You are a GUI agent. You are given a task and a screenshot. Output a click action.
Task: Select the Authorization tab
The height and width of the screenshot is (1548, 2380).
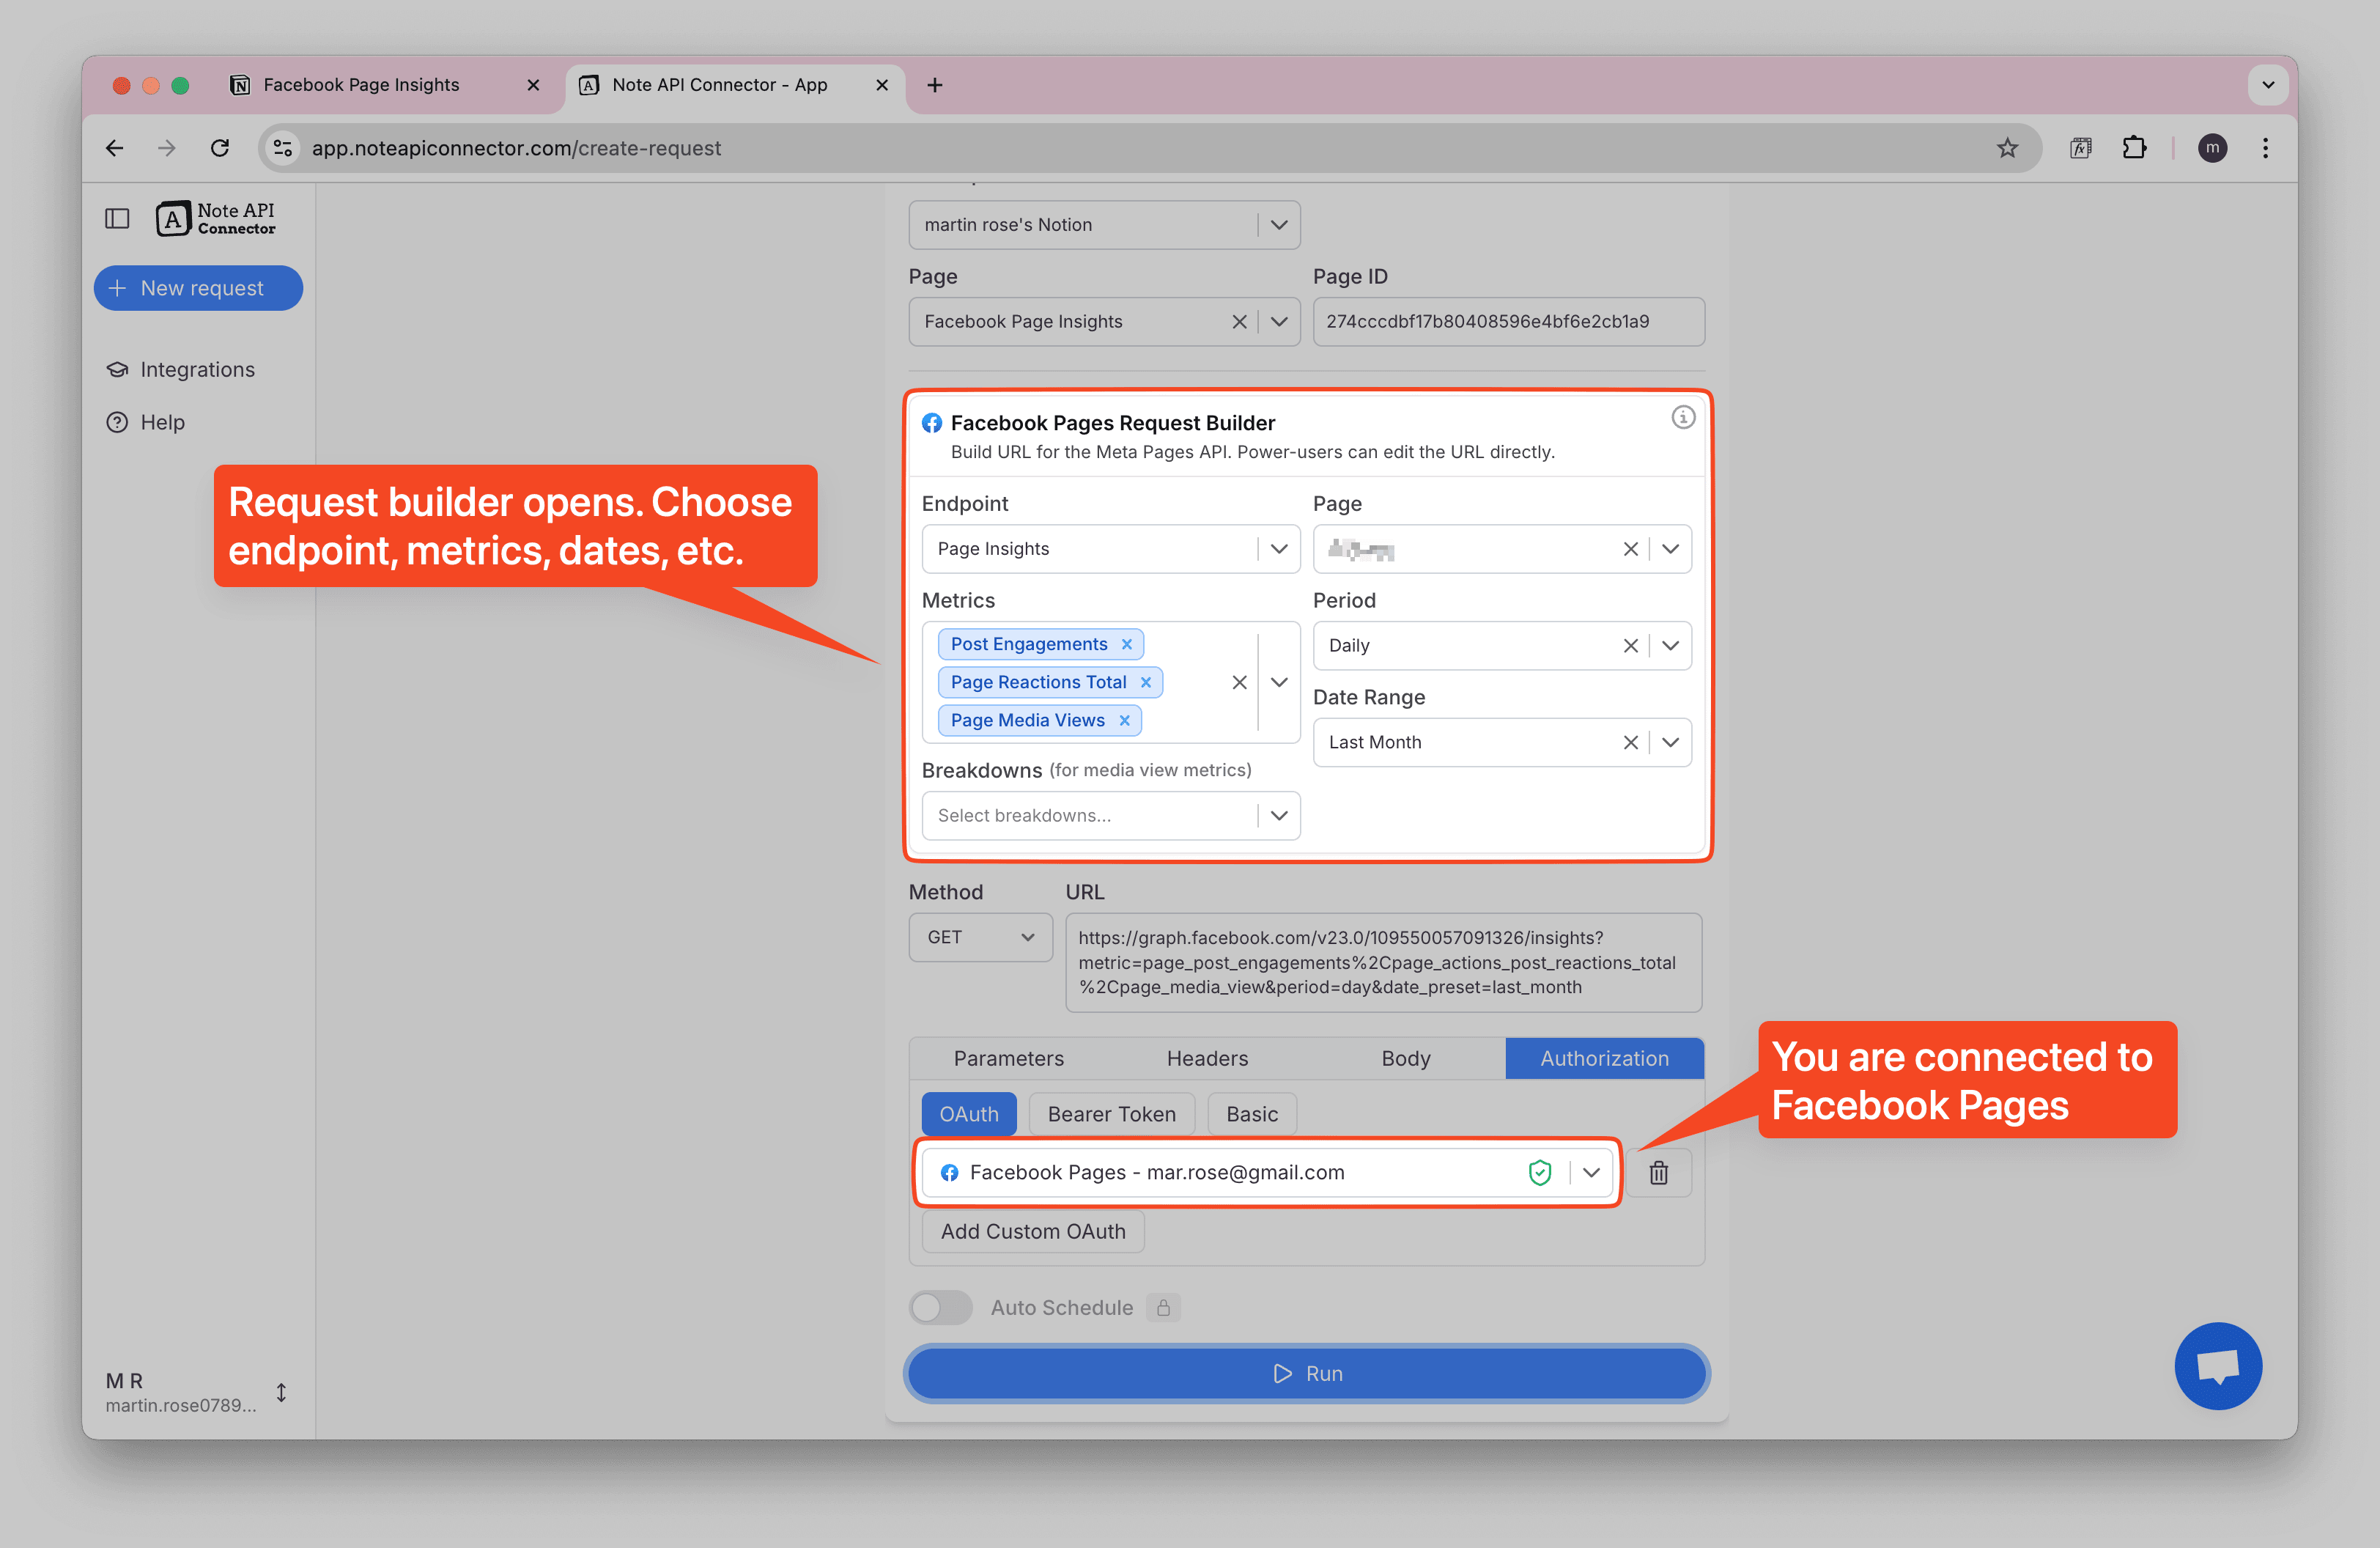(1604, 1058)
